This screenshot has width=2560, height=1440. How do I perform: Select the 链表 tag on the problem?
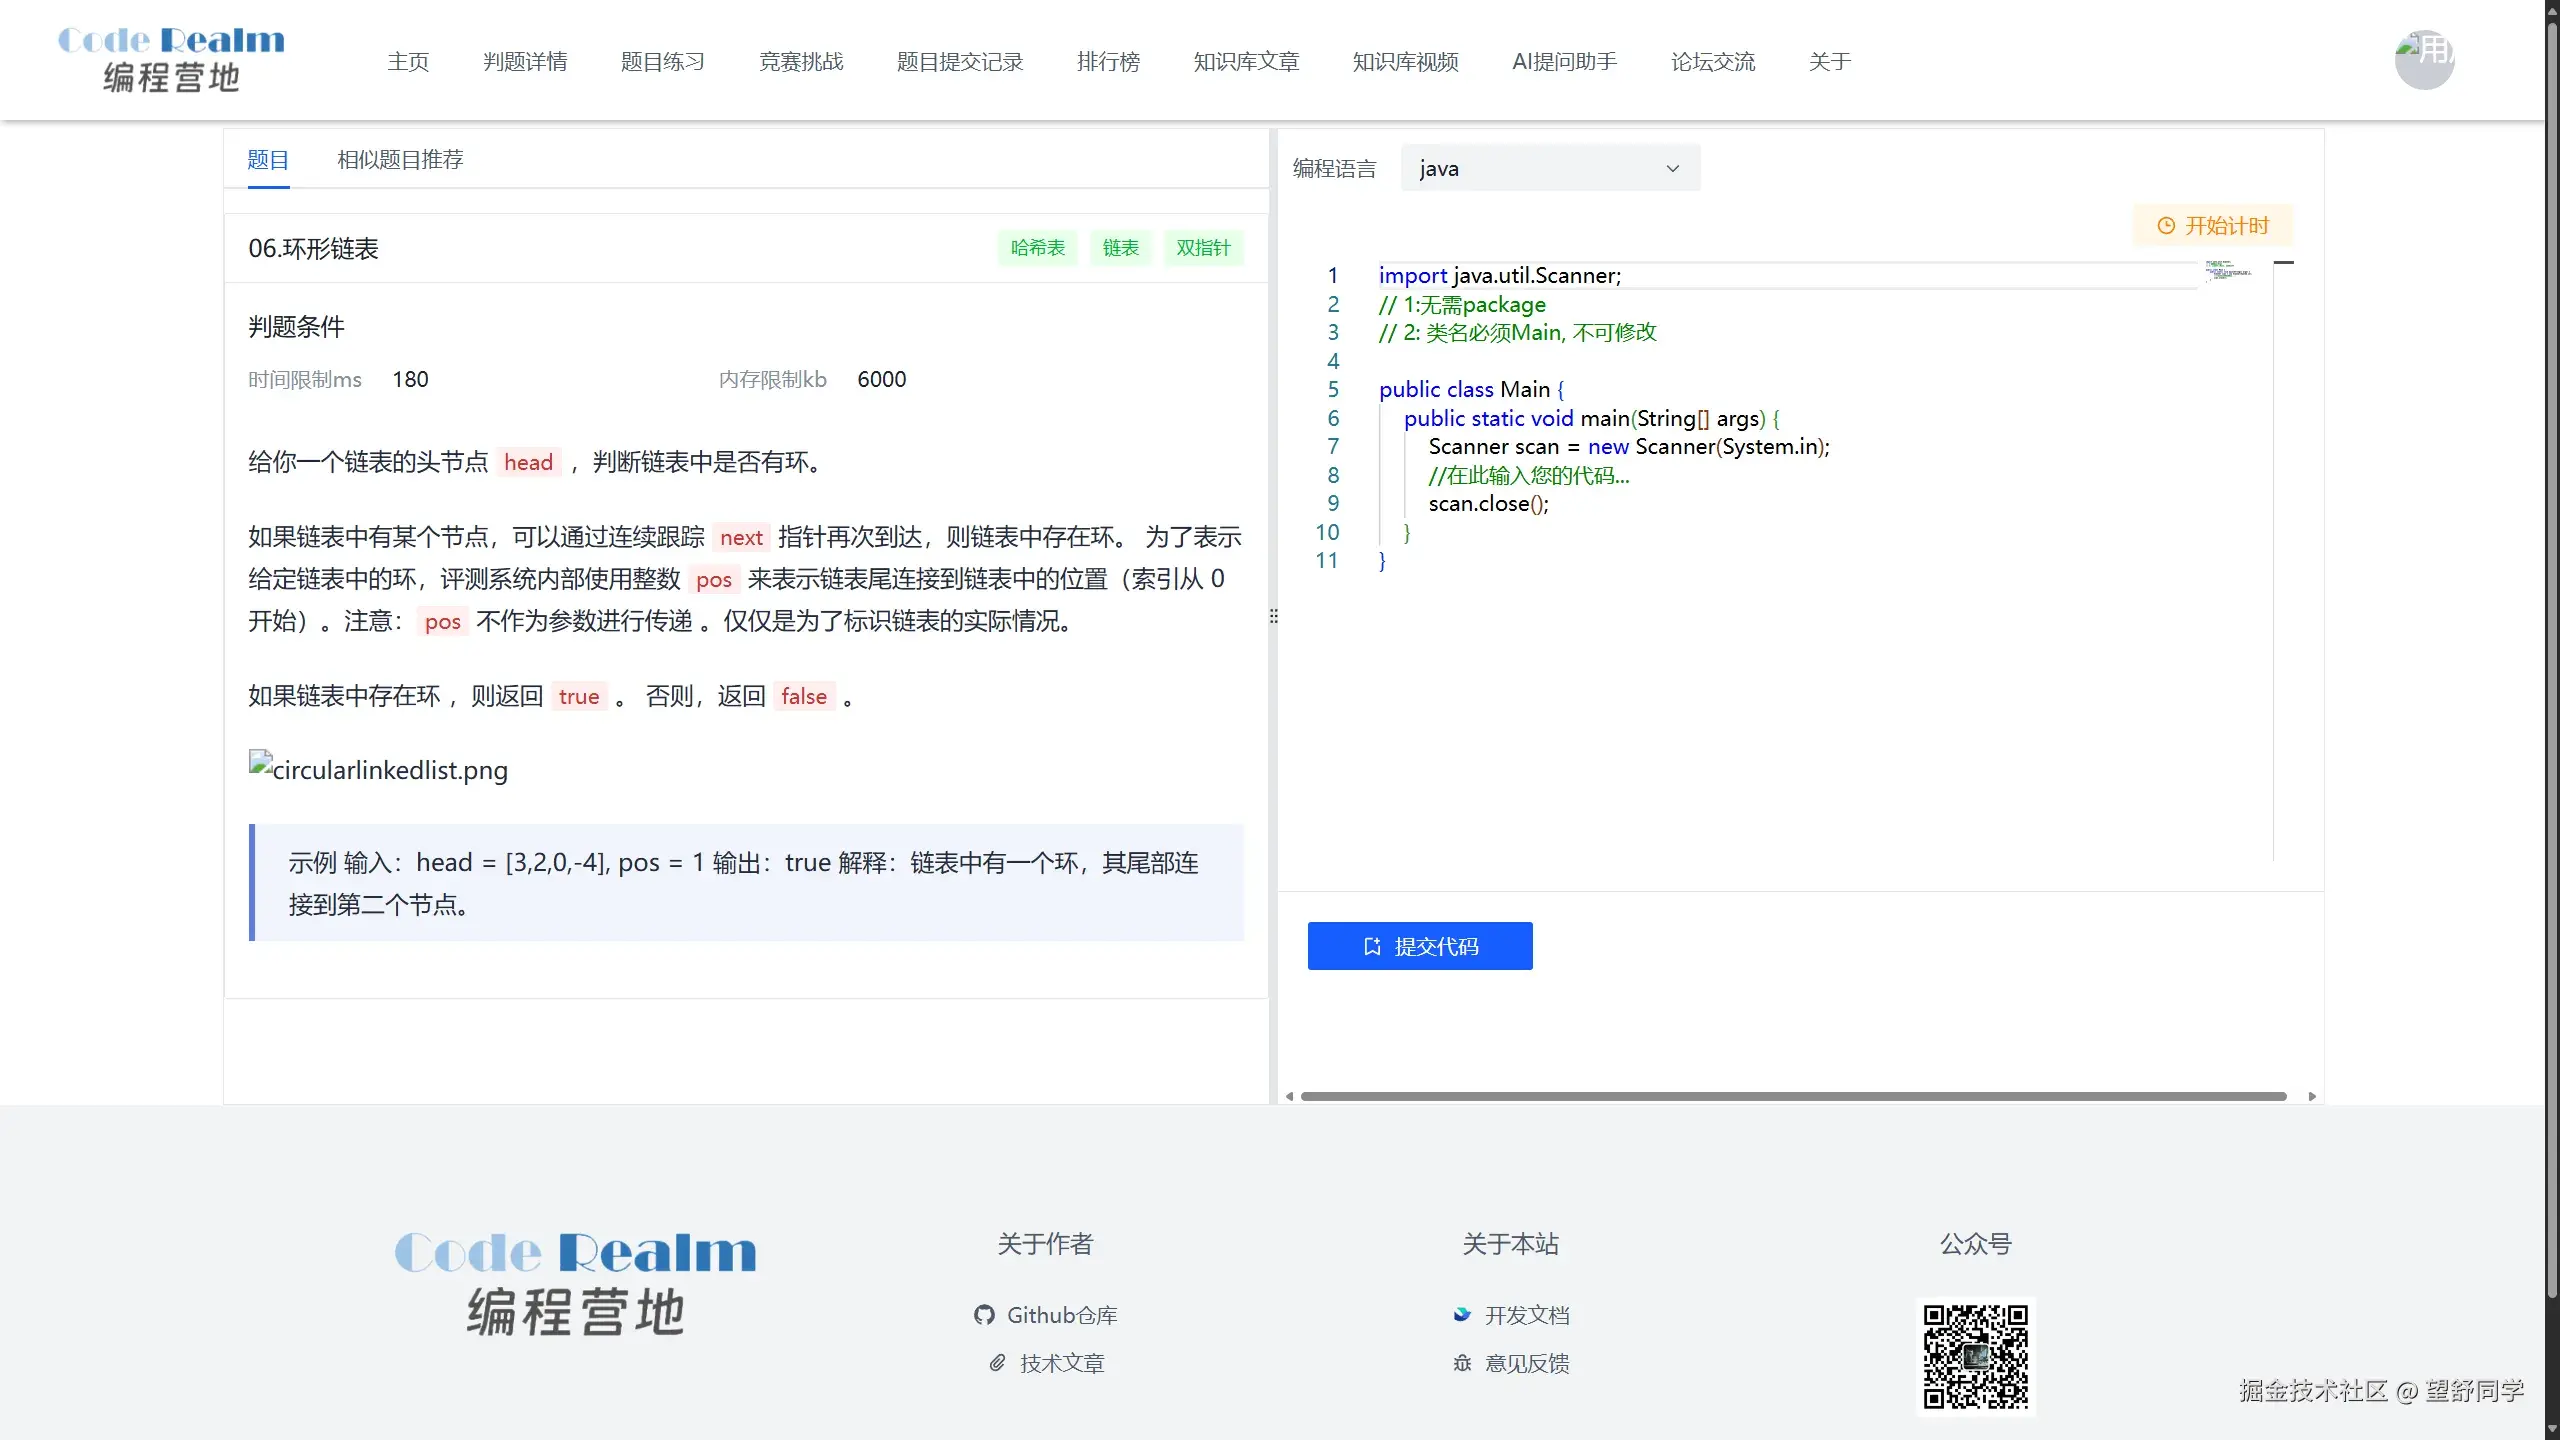tap(1120, 247)
